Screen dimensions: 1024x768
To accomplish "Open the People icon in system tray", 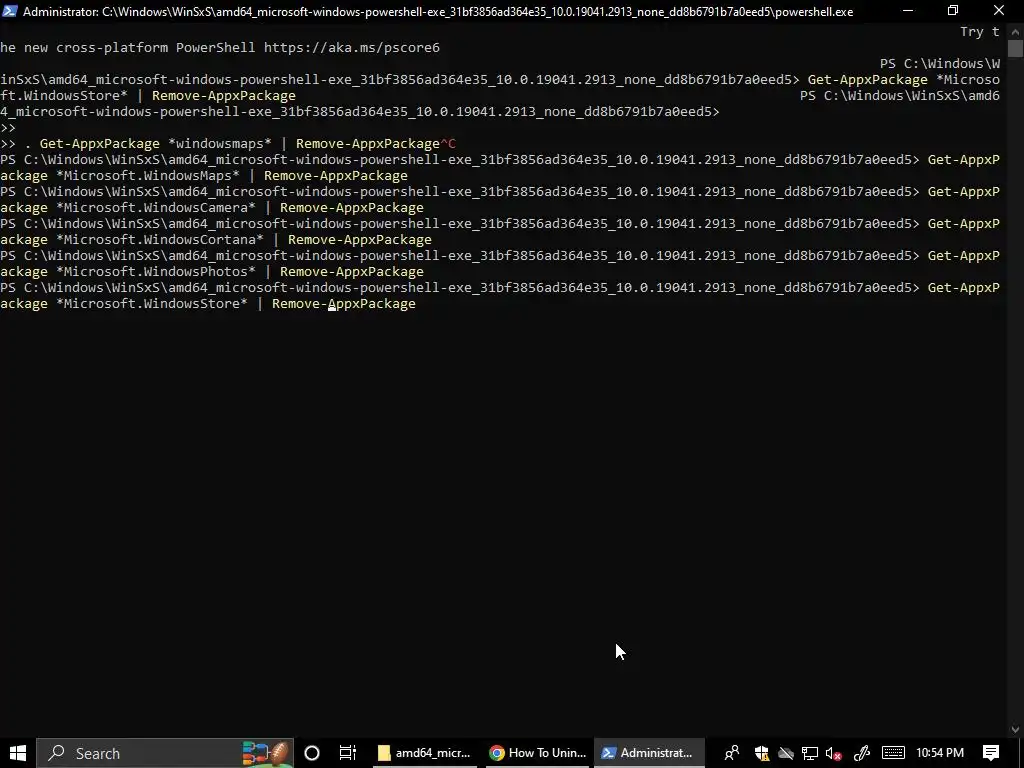I will (x=731, y=753).
